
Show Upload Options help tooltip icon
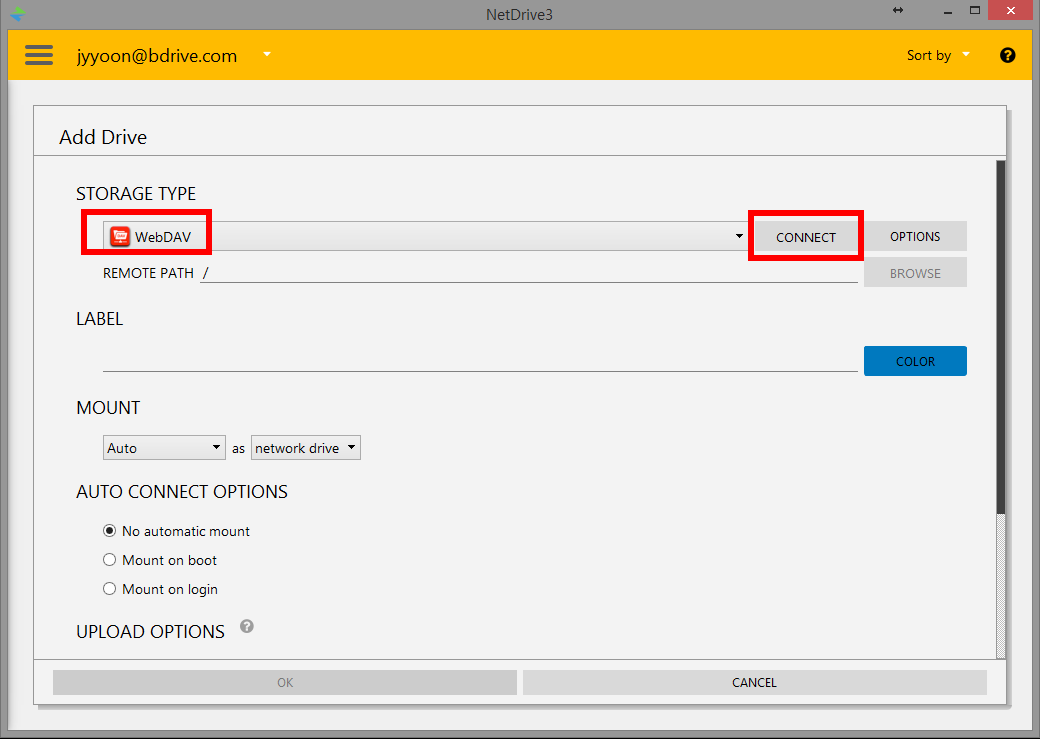click(x=247, y=626)
